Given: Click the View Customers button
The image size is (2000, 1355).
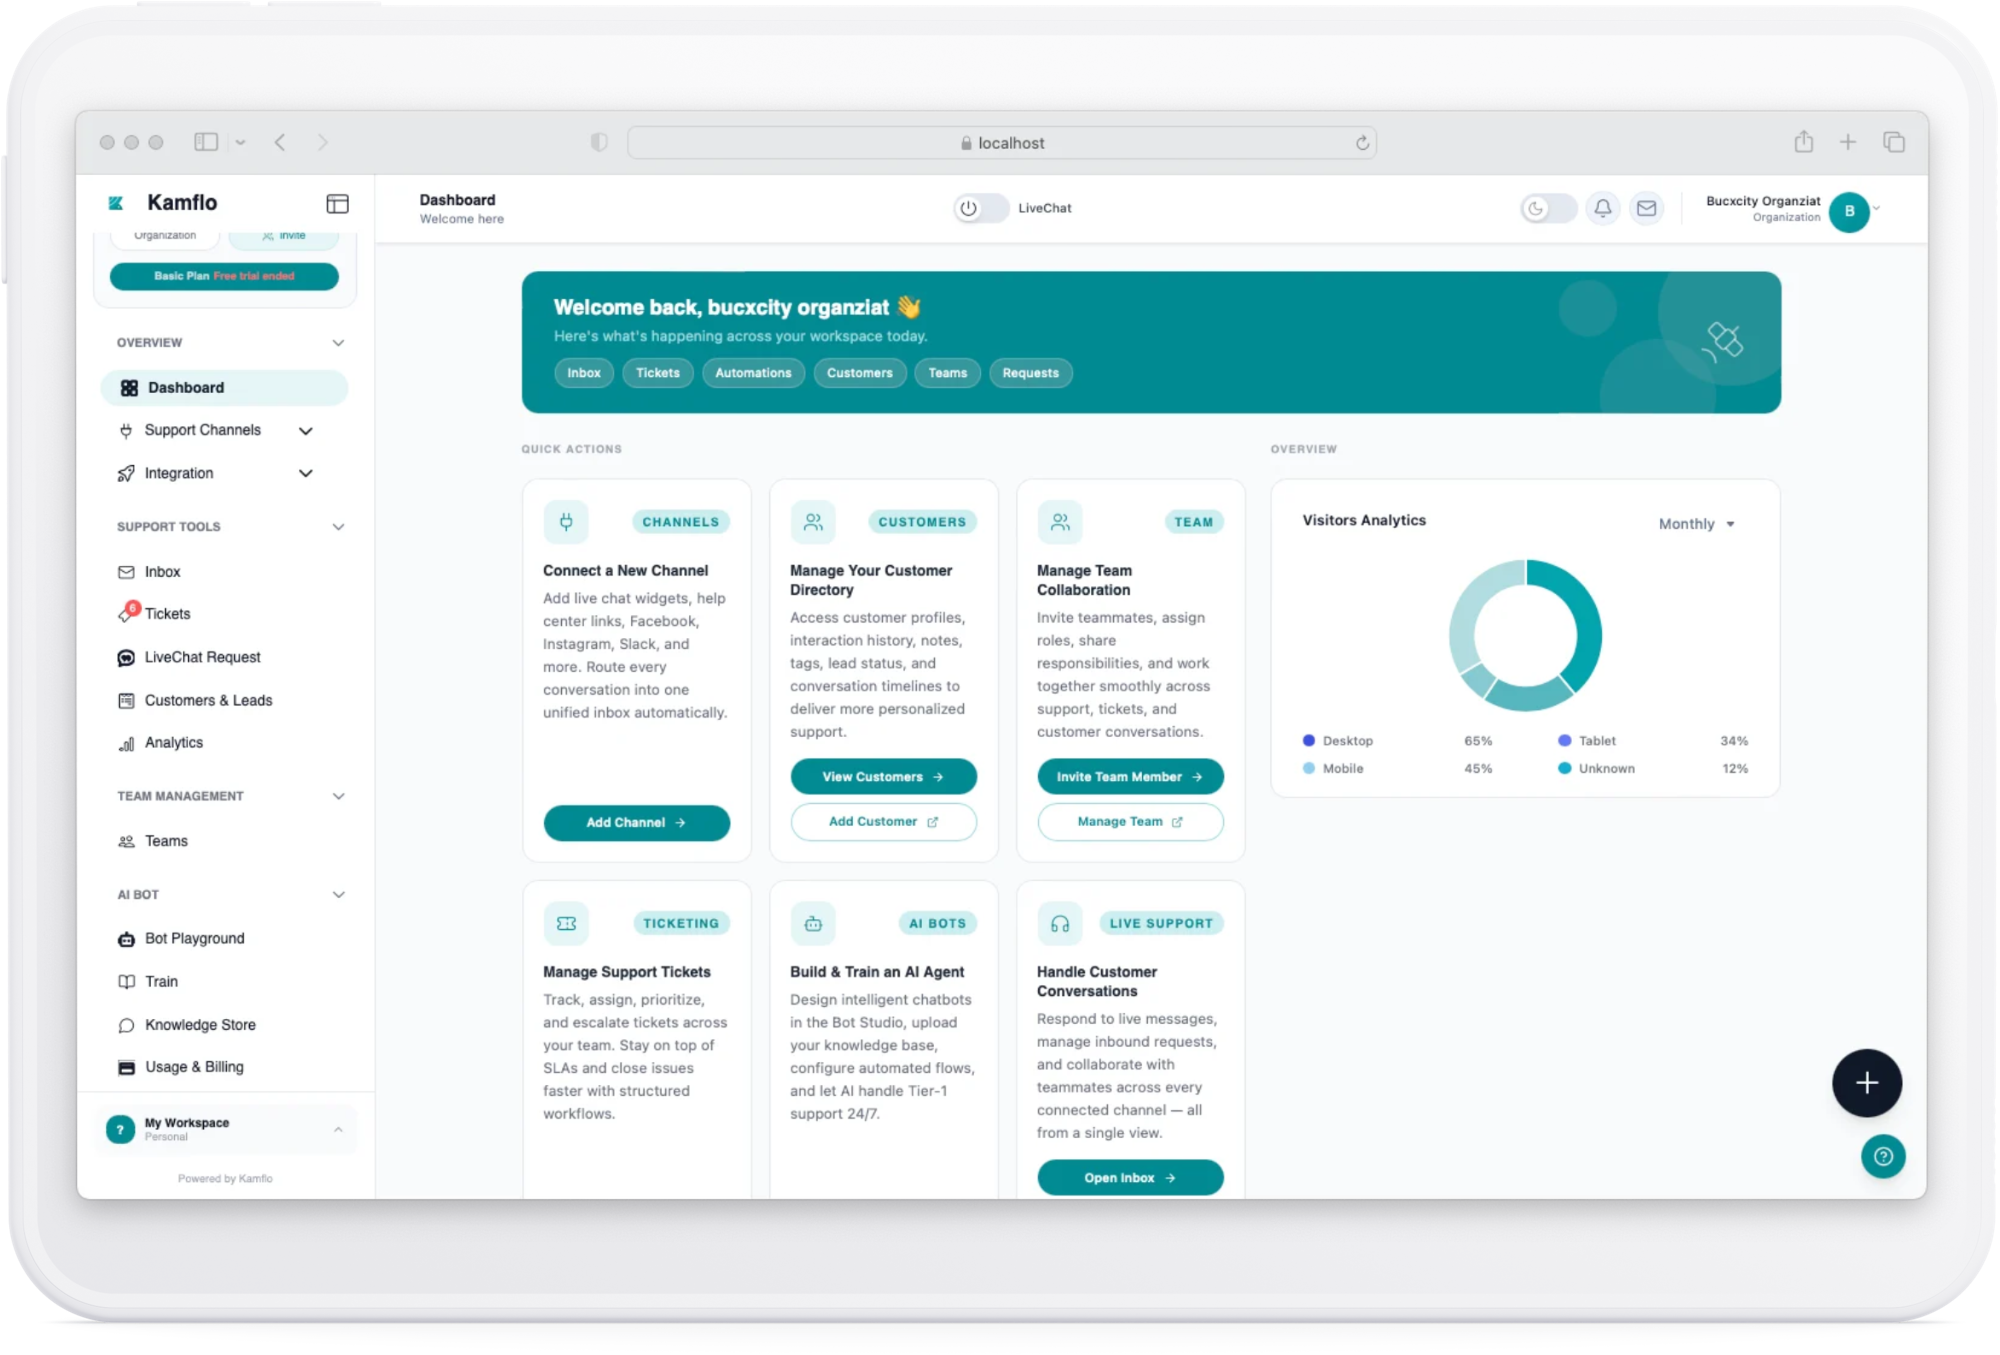Looking at the screenshot, I should coord(883,777).
